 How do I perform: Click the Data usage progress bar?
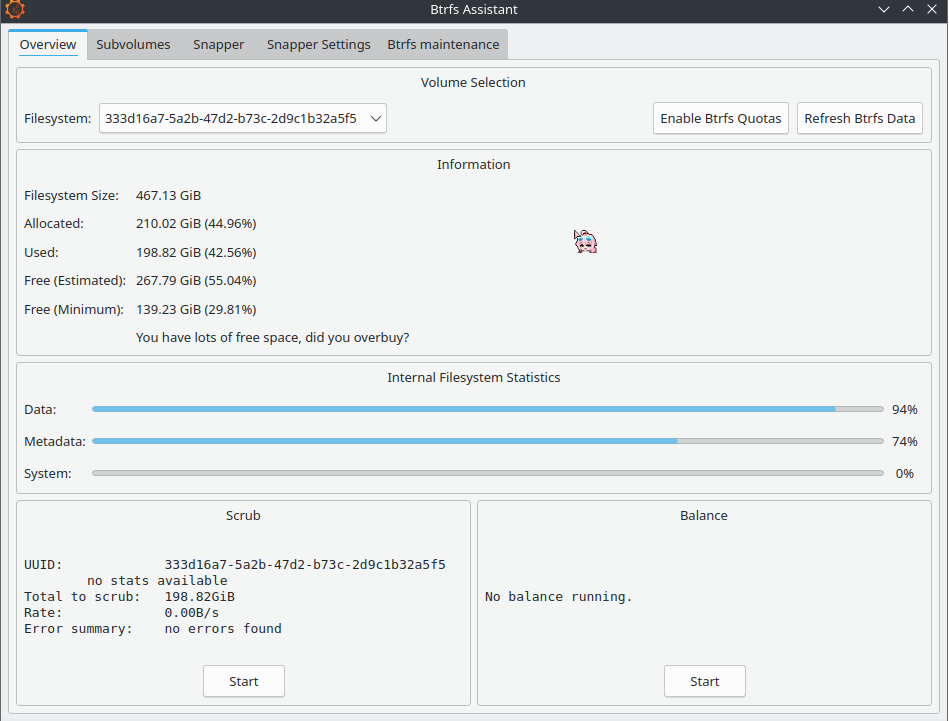pyautogui.click(x=487, y=409)
